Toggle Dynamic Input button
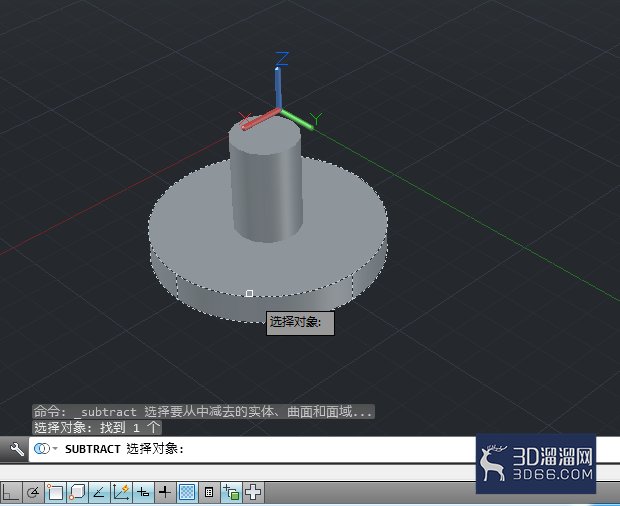This screenshot has height=506, width=620. 143,492
